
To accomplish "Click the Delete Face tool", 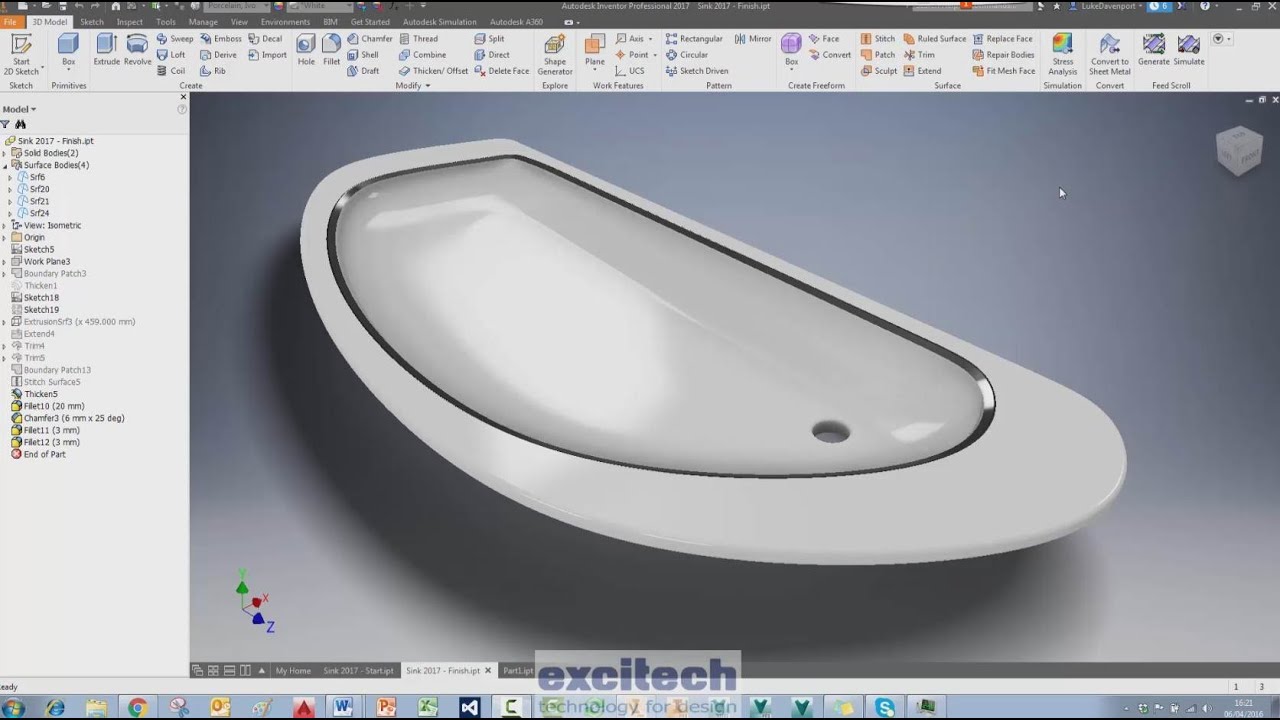I will [x=502, y=71].
